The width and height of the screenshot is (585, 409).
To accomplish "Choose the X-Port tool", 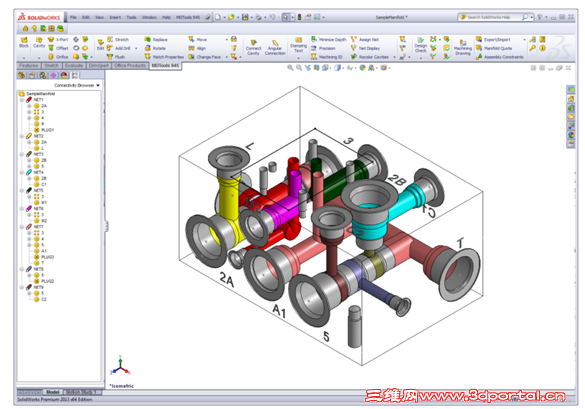I will [58, 40].
